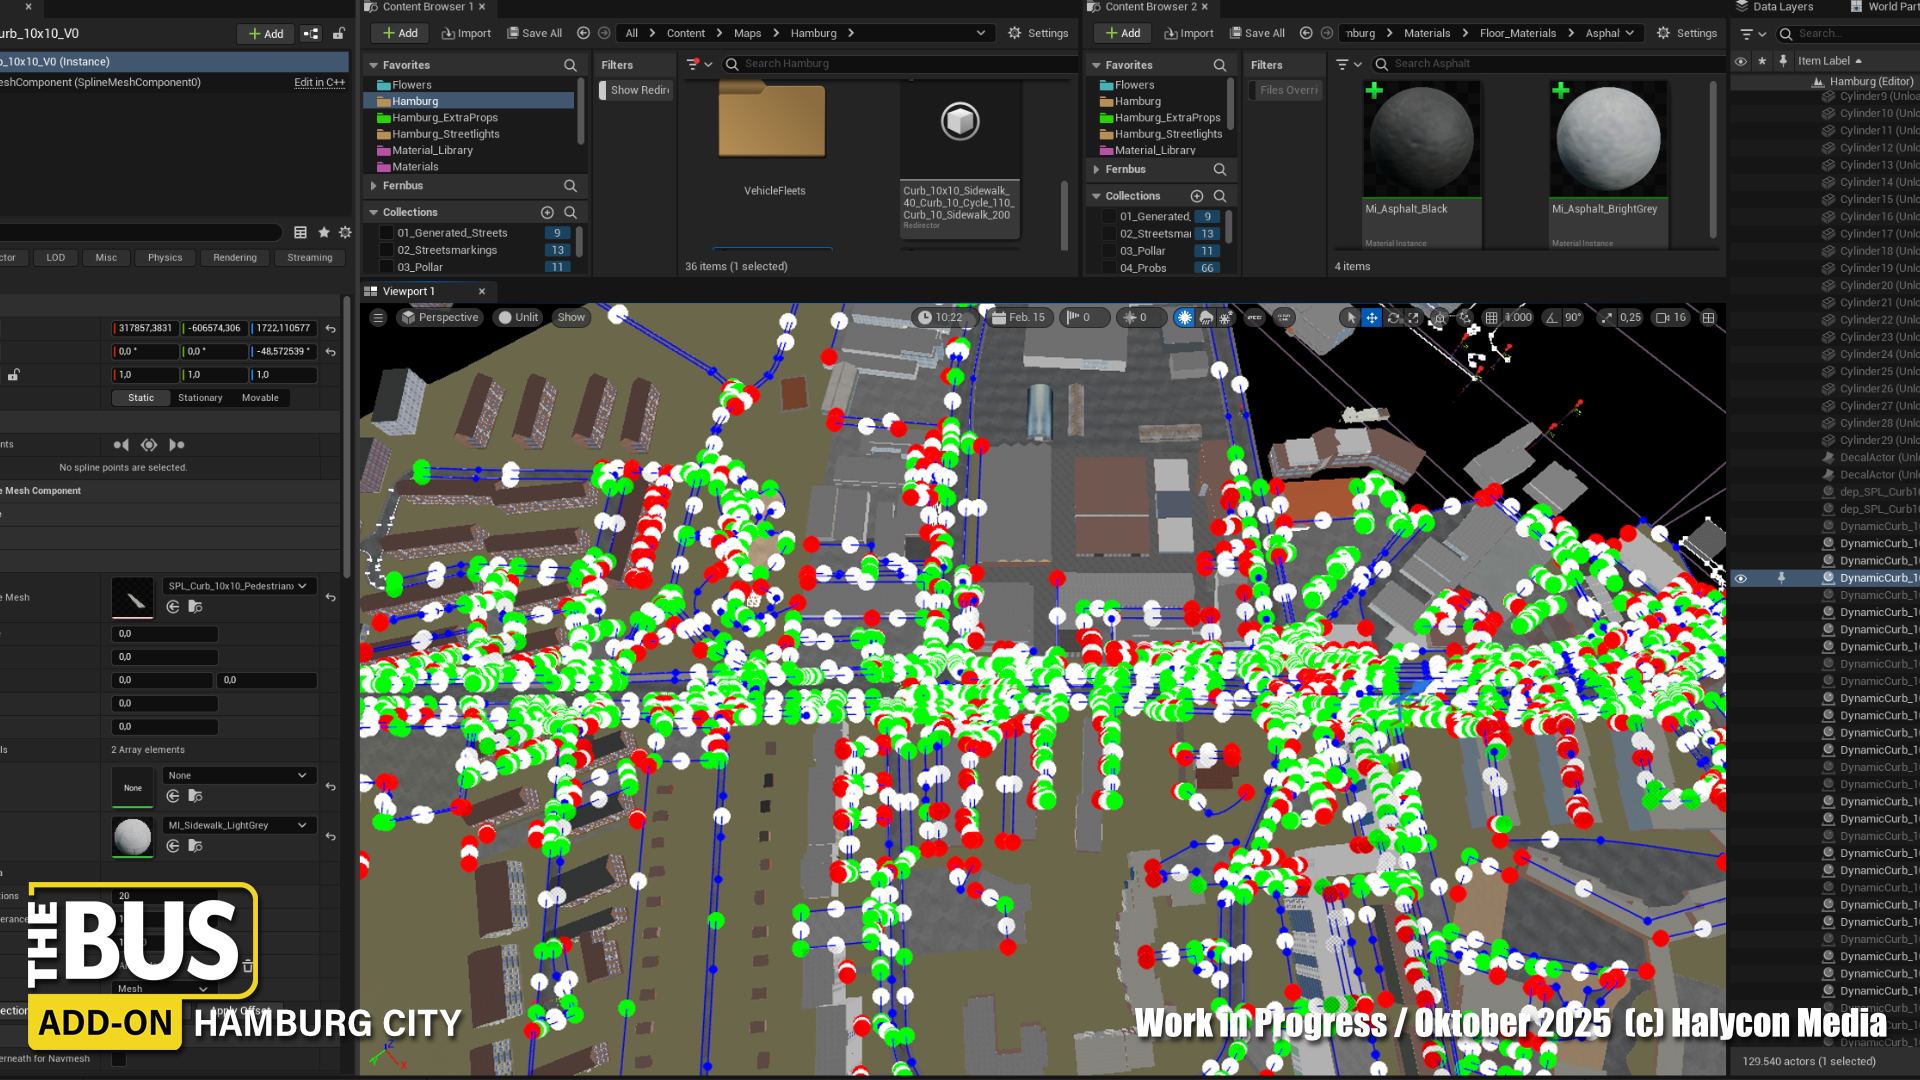1920x1080 pixels.
Task: Browse to SPL_Curb mesh in content browser icon
Action: tap(196, 607)
